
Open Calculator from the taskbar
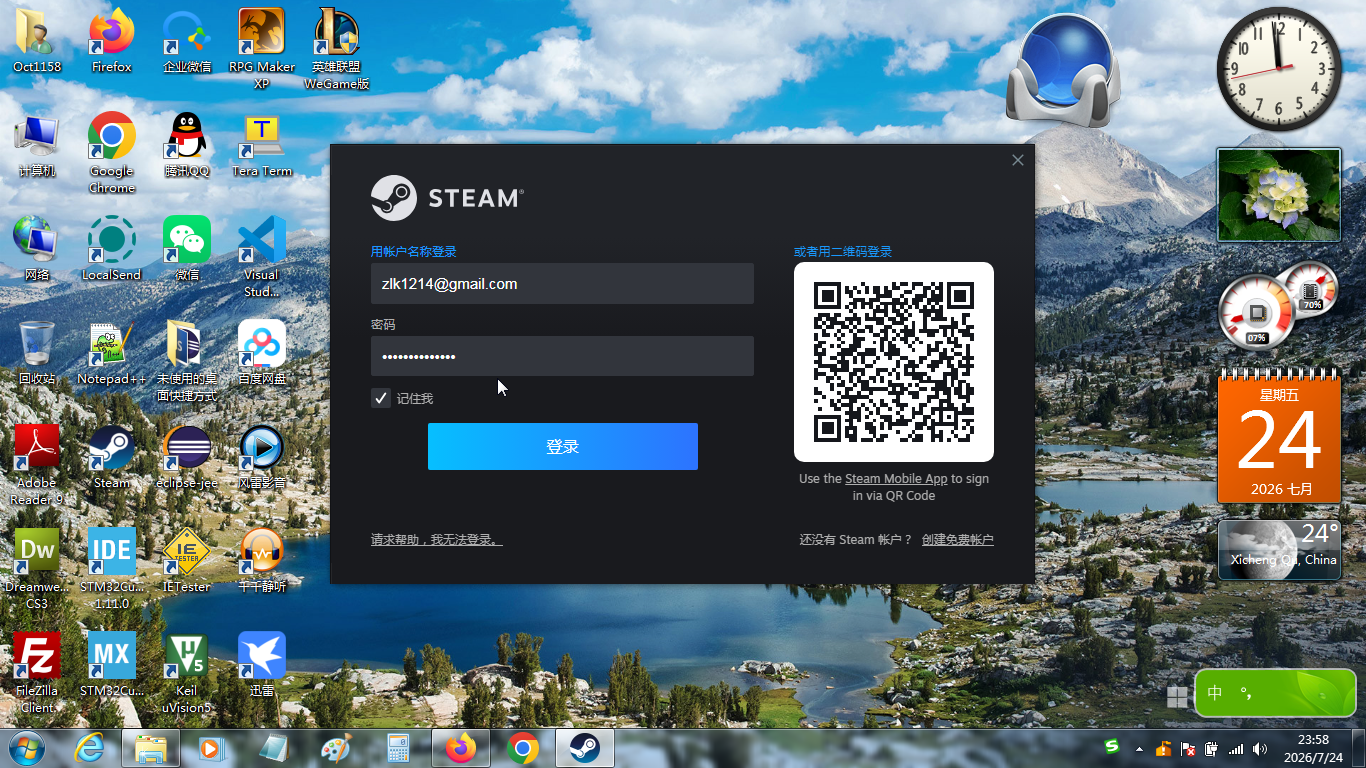(397, 748)
